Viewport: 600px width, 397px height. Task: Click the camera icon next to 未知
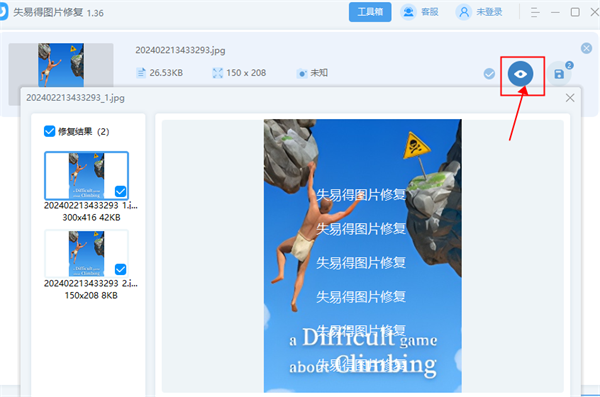coord(302,73)
